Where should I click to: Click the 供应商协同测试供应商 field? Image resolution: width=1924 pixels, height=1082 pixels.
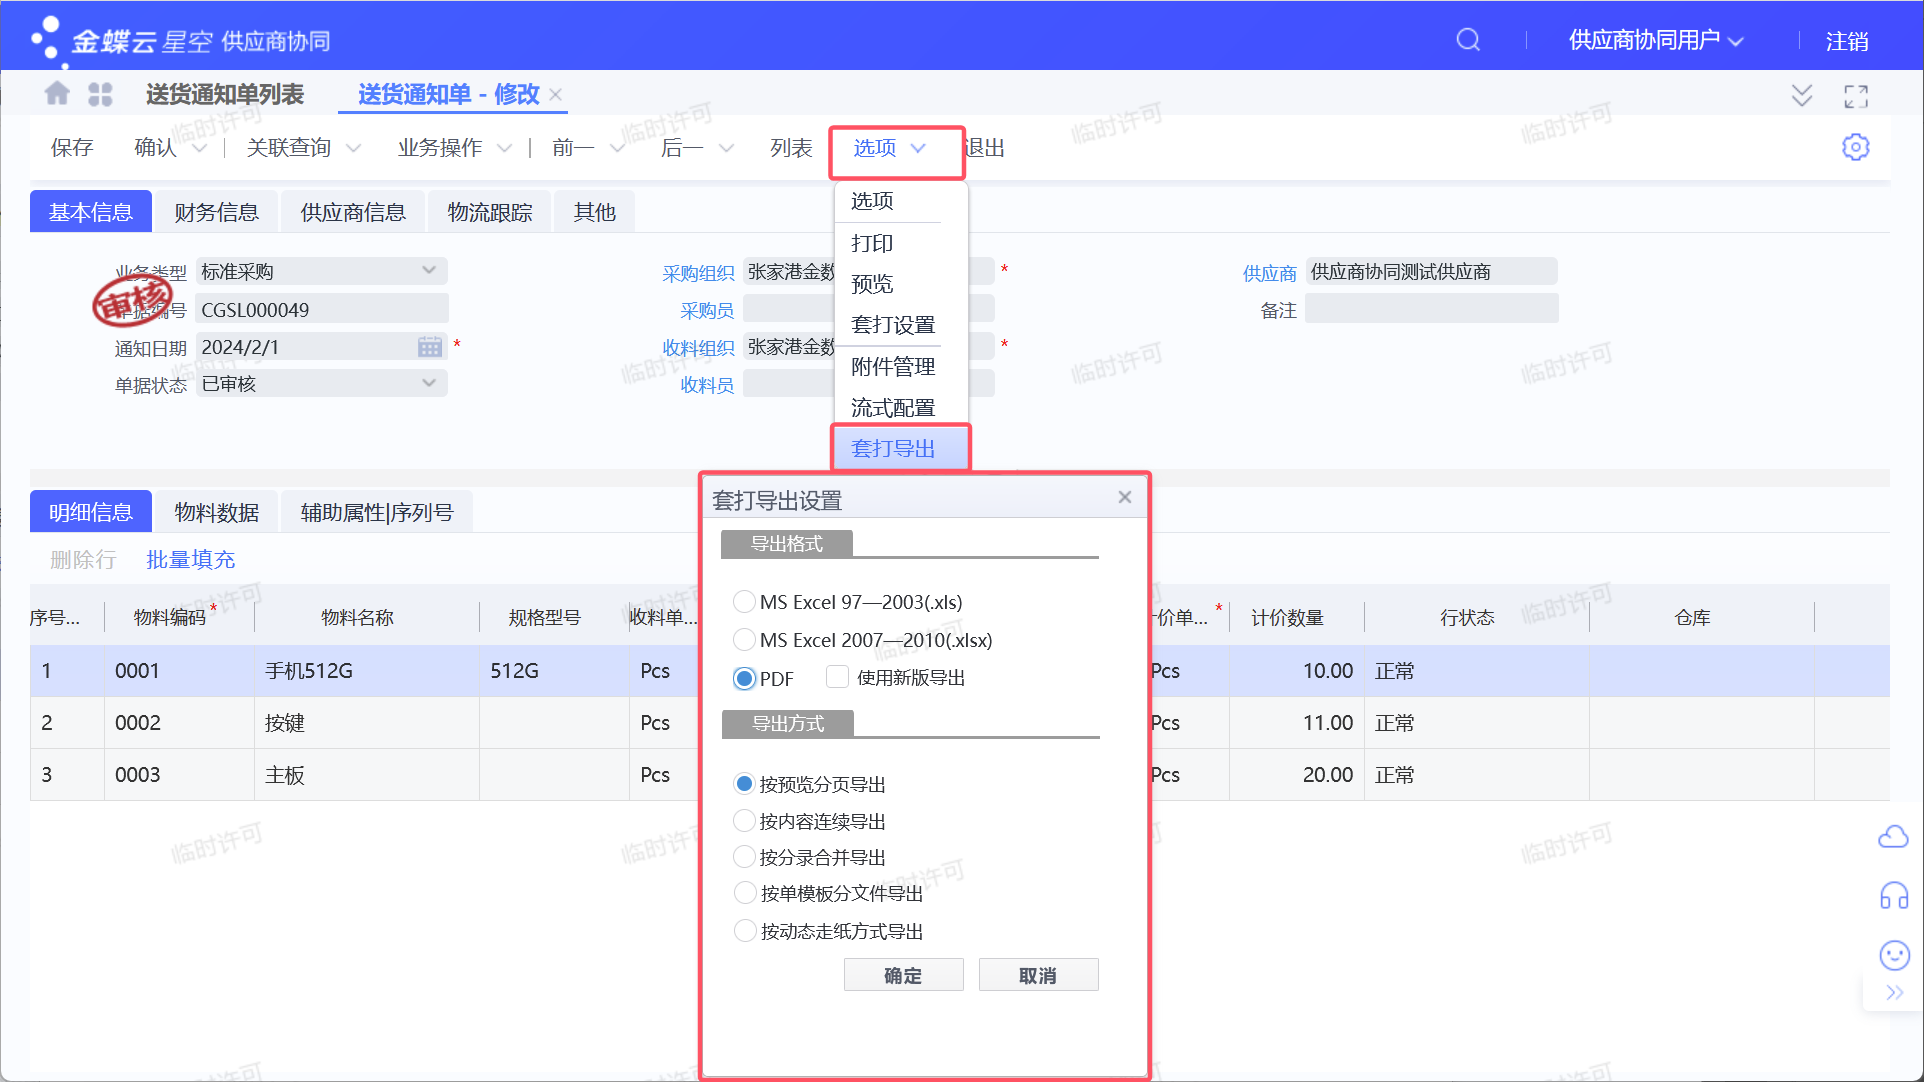pyautogui.click(x=1432, y=271)
